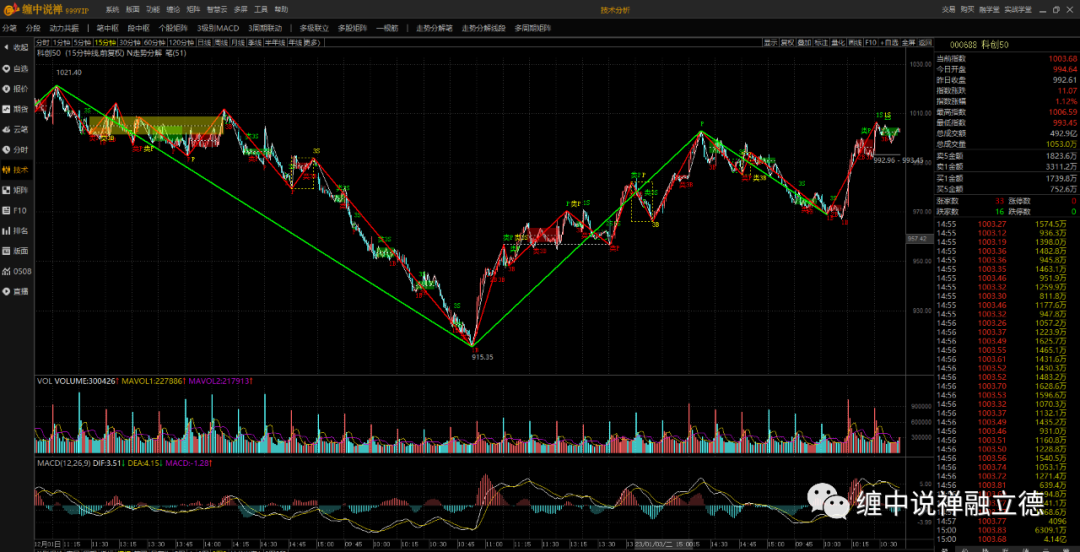Toggle the 段中枢 toolbar option
This screenshot has width=1080, height=552.
click(x=138, y=28)
